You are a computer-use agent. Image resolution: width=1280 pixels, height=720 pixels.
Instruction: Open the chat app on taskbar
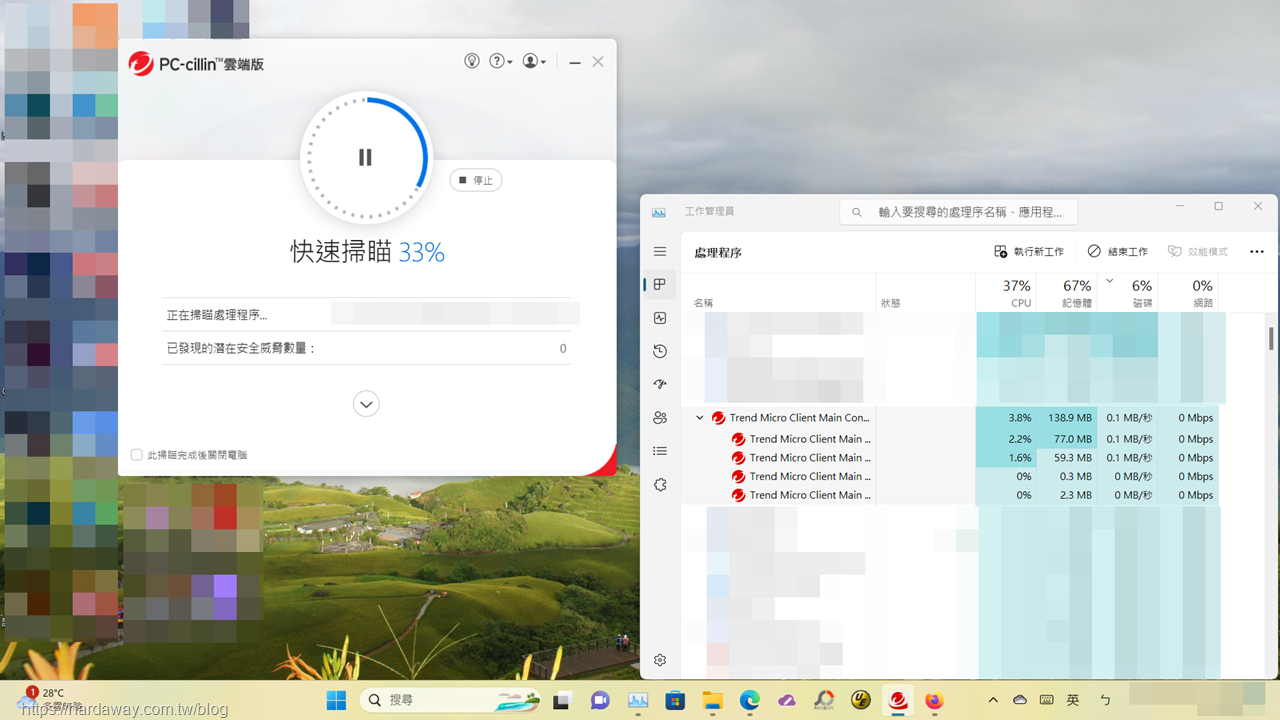600,700
